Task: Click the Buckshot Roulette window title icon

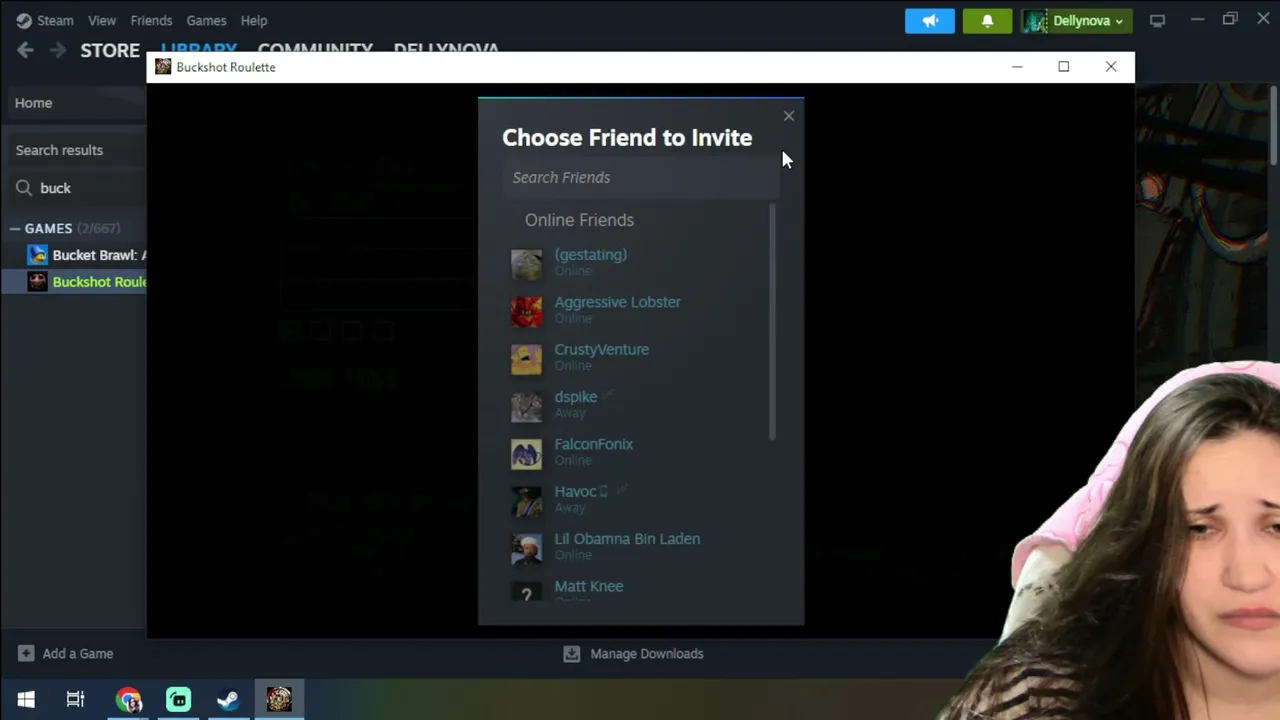Action: 163,67
